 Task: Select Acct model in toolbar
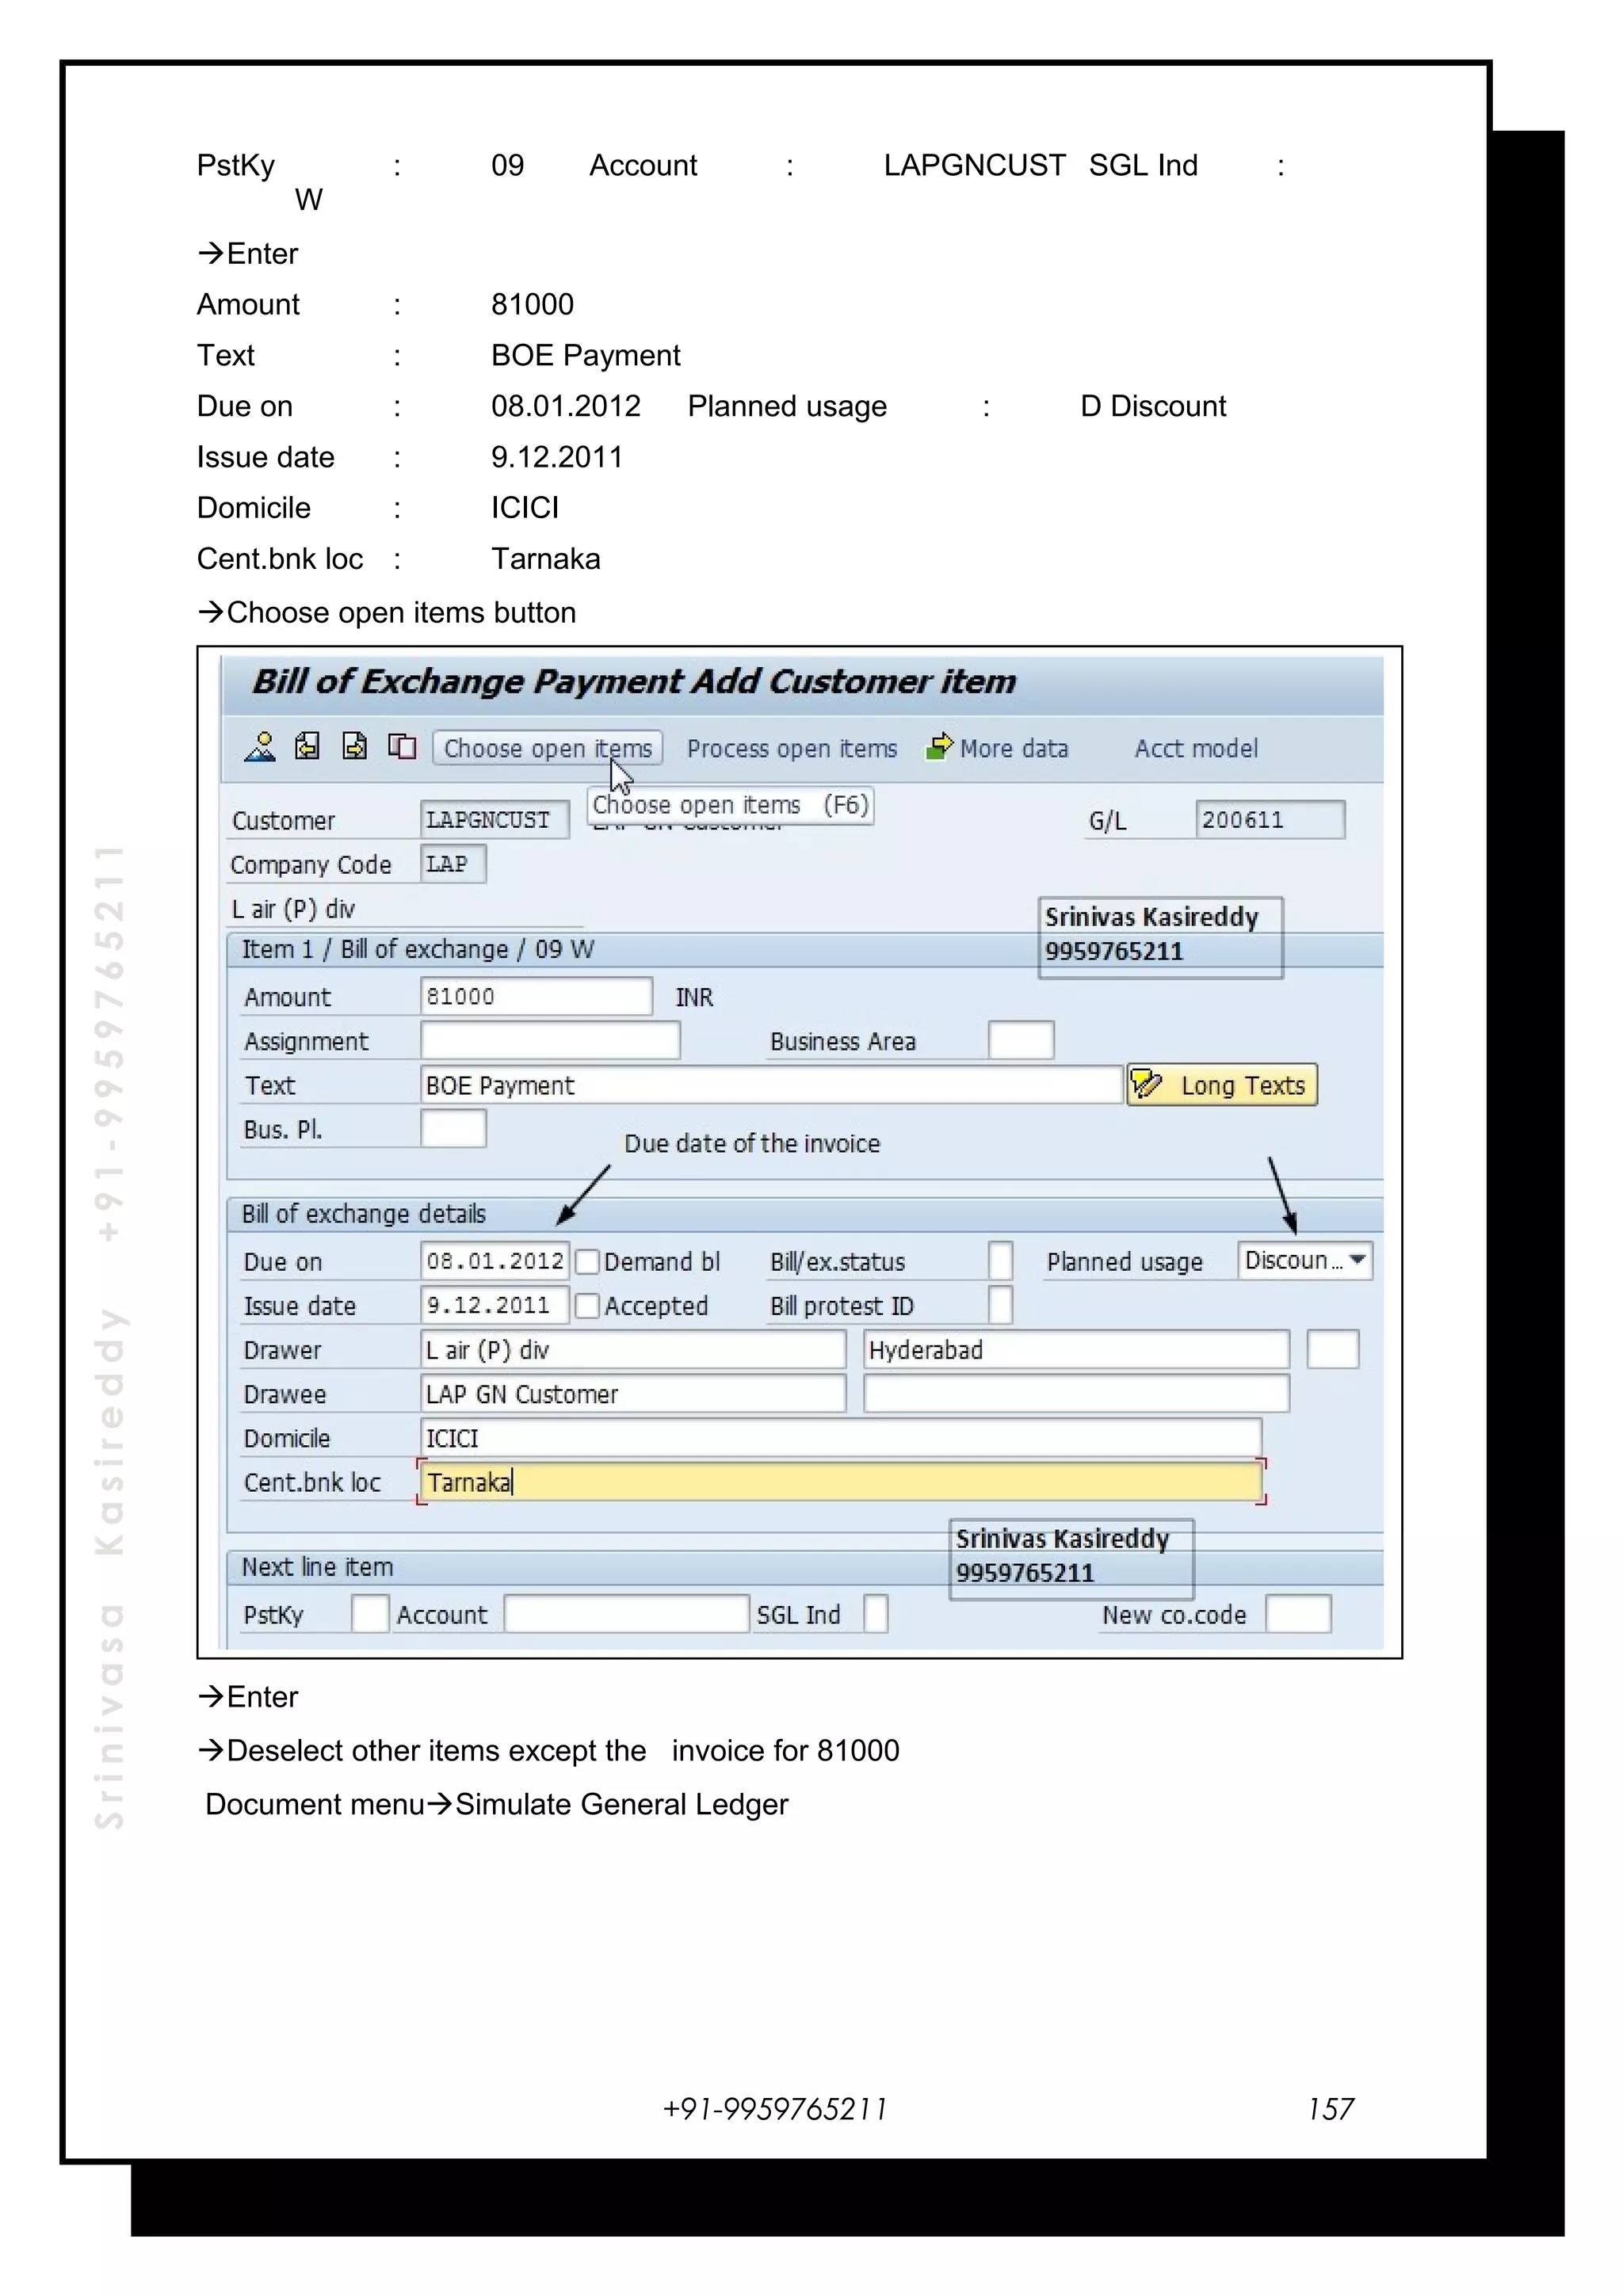coord(1195,748)
